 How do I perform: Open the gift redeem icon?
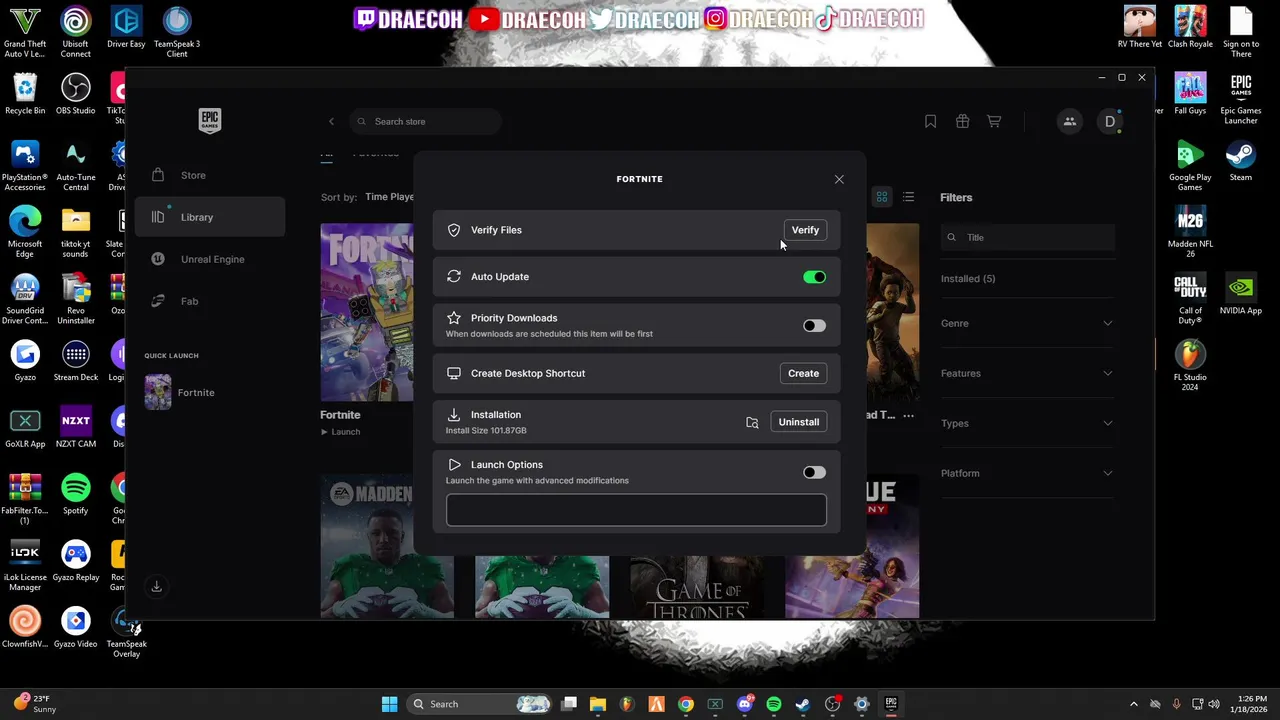962,122
